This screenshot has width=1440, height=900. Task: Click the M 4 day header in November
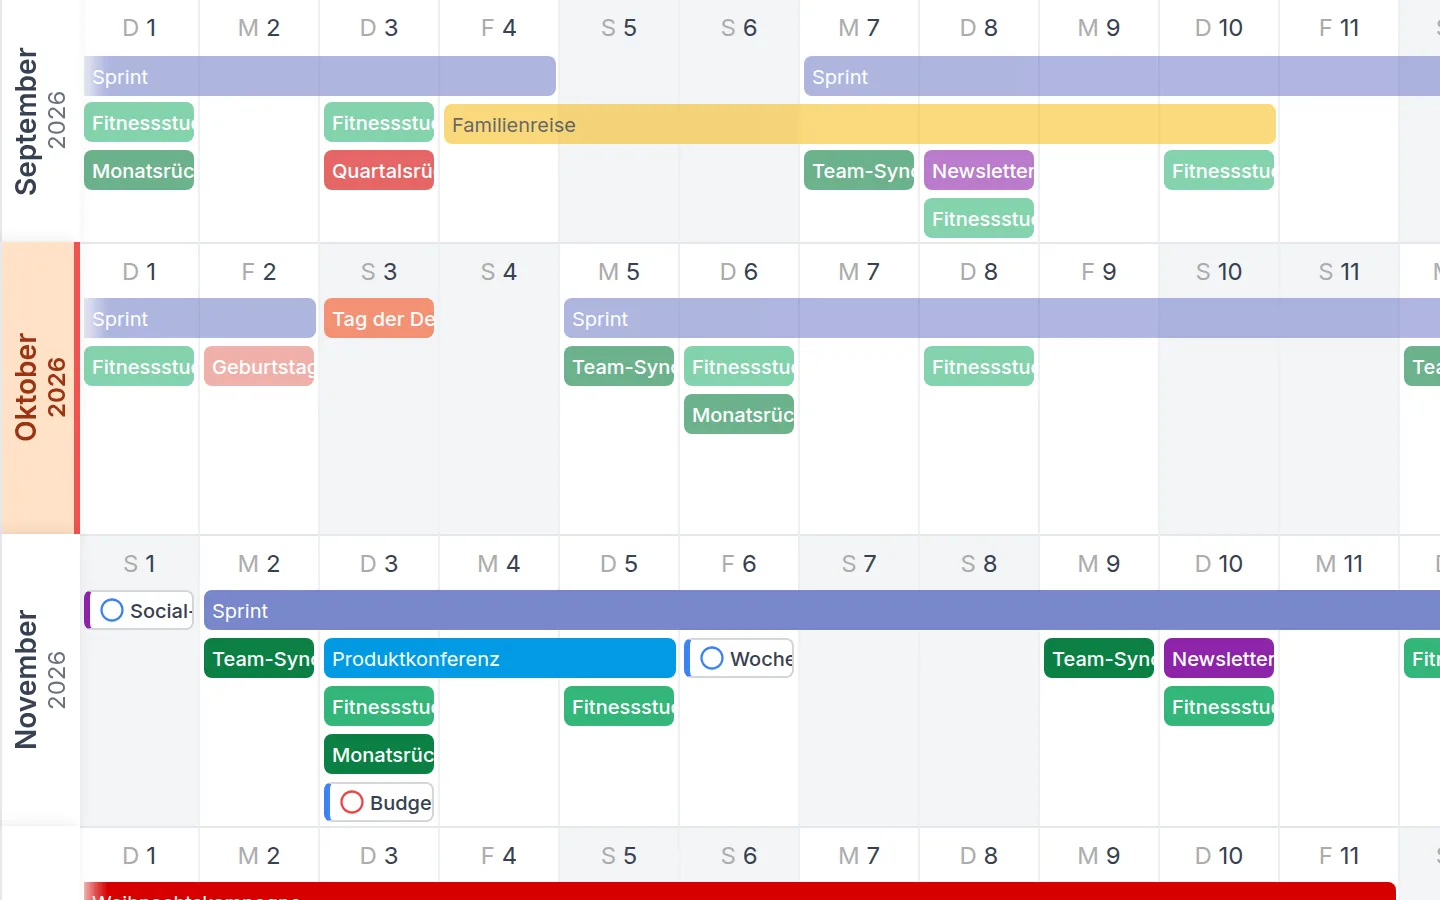499,564
